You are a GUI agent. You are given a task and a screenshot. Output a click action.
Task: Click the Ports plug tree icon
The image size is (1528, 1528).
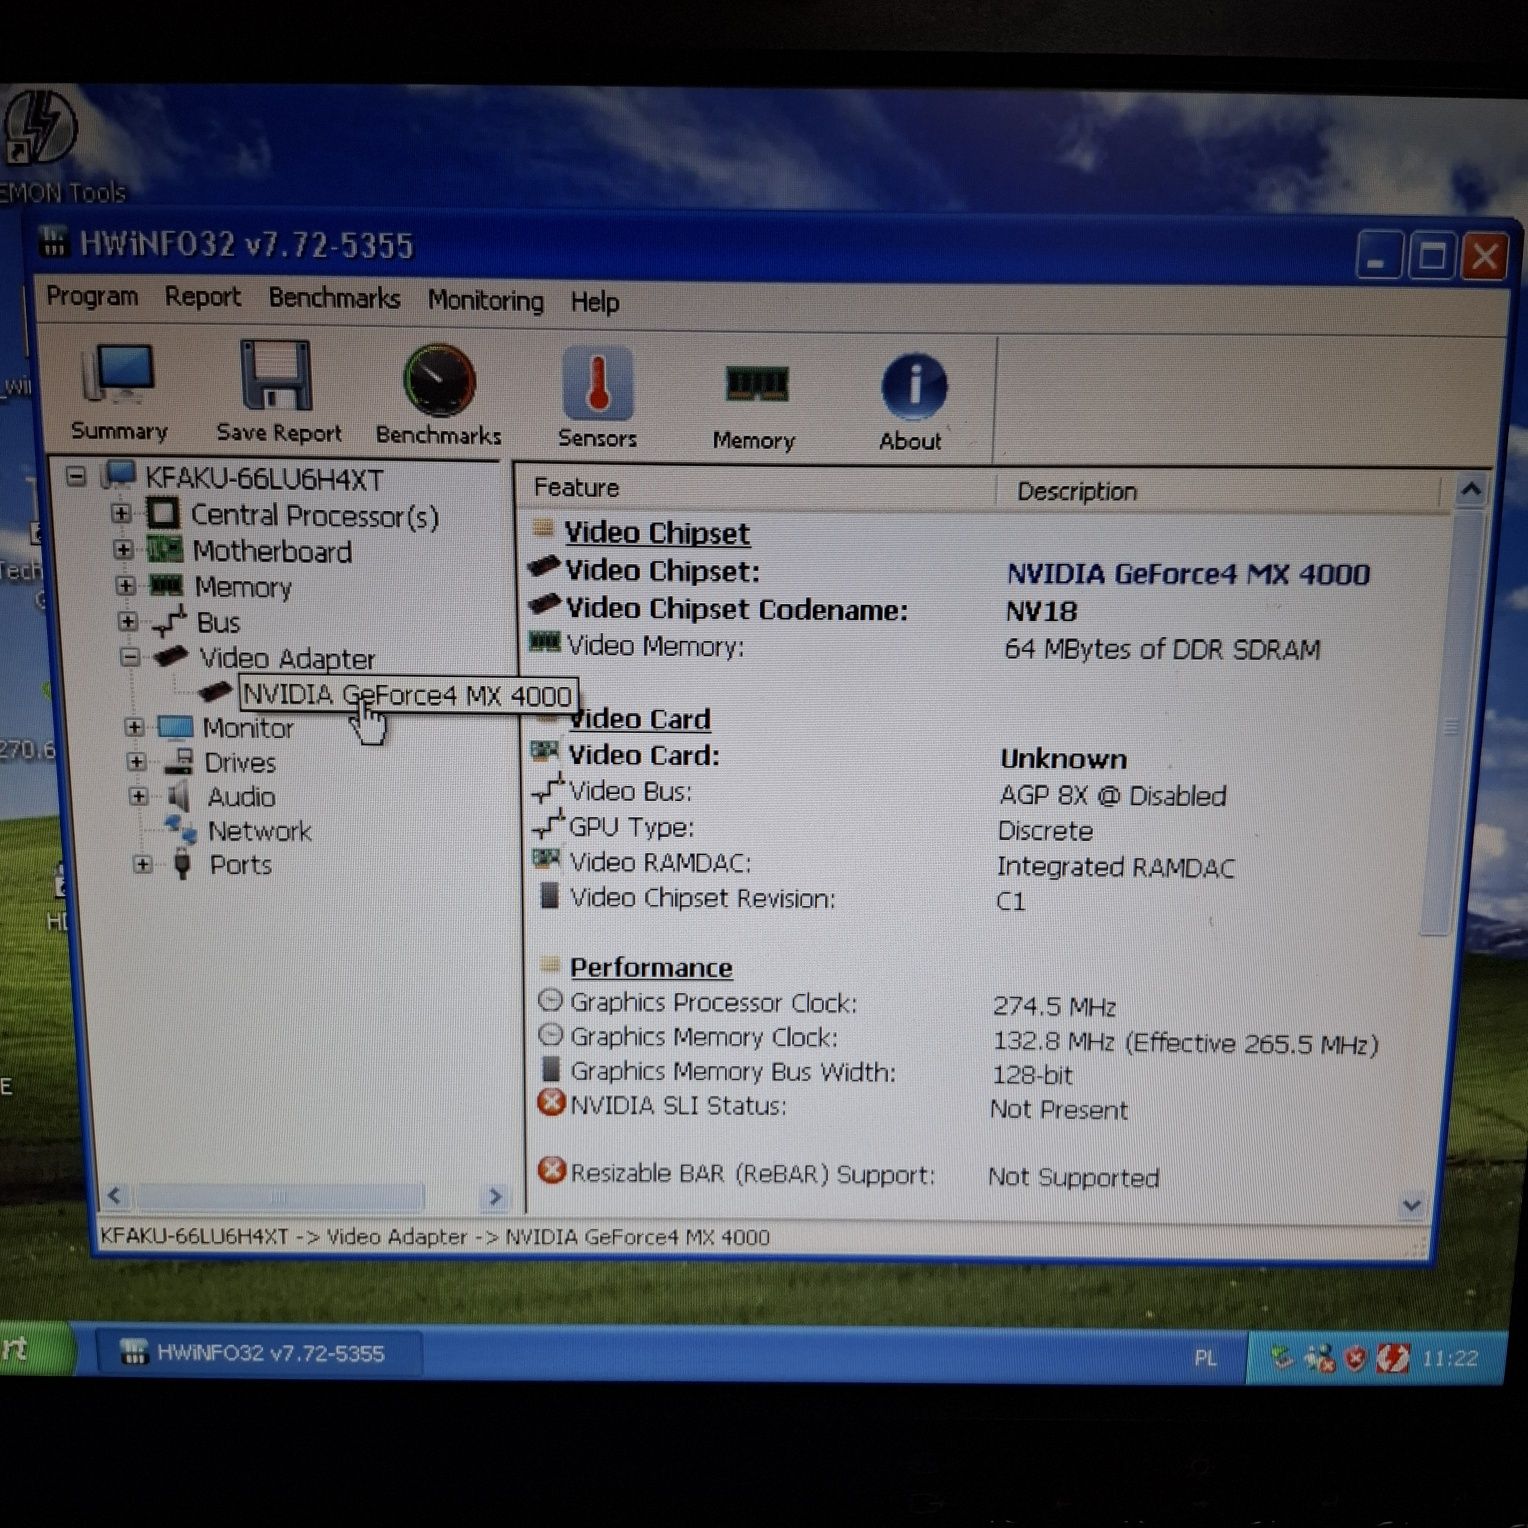182,864
